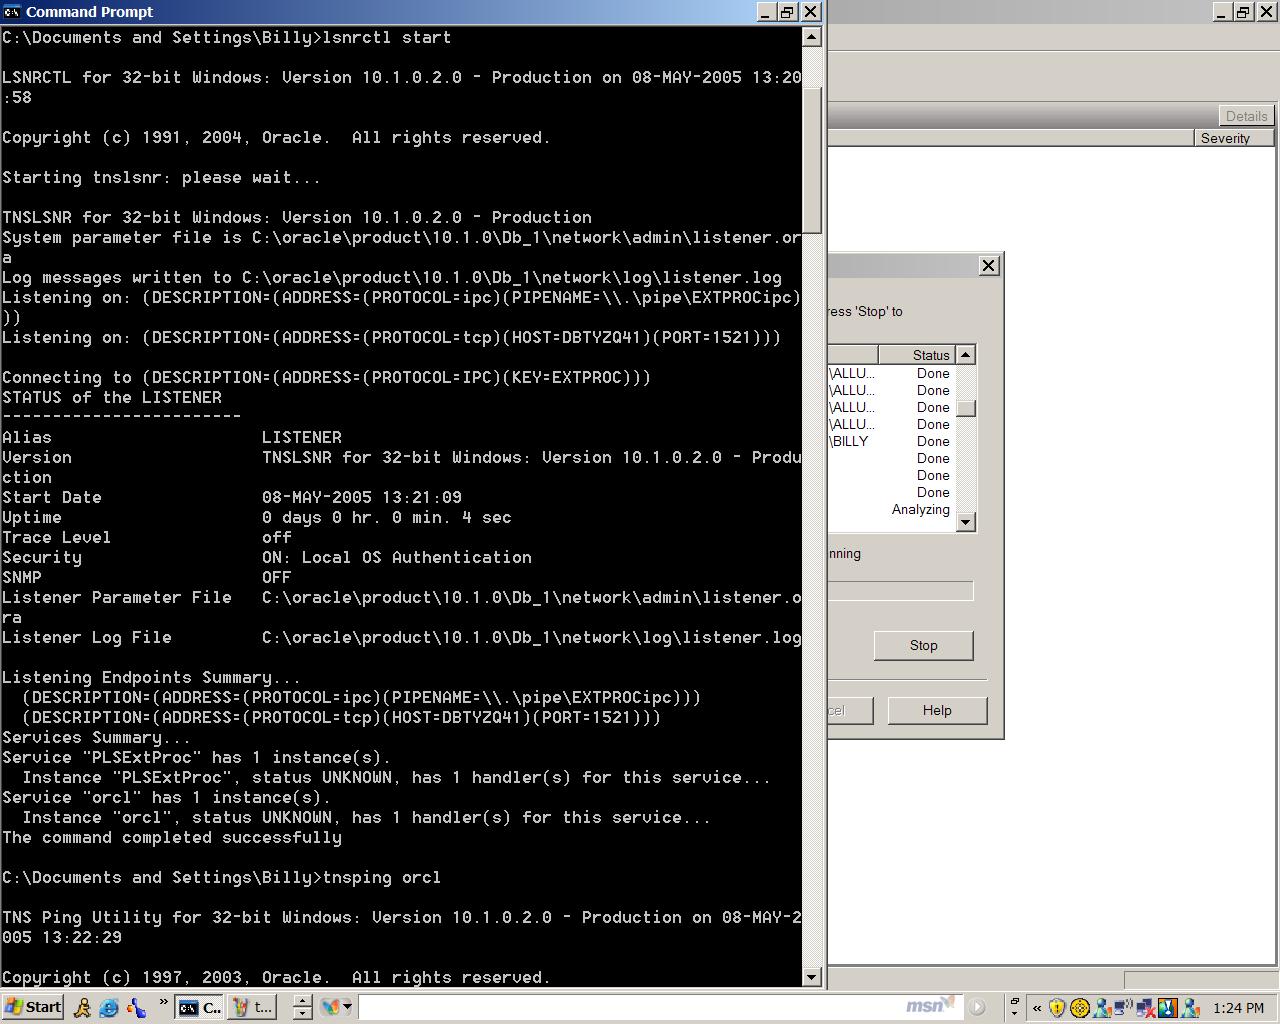Image resolution: width=1280 pixels, height=1024 pixels.
Task: Open Help in the scan dialog
Action: pos(937,710)
